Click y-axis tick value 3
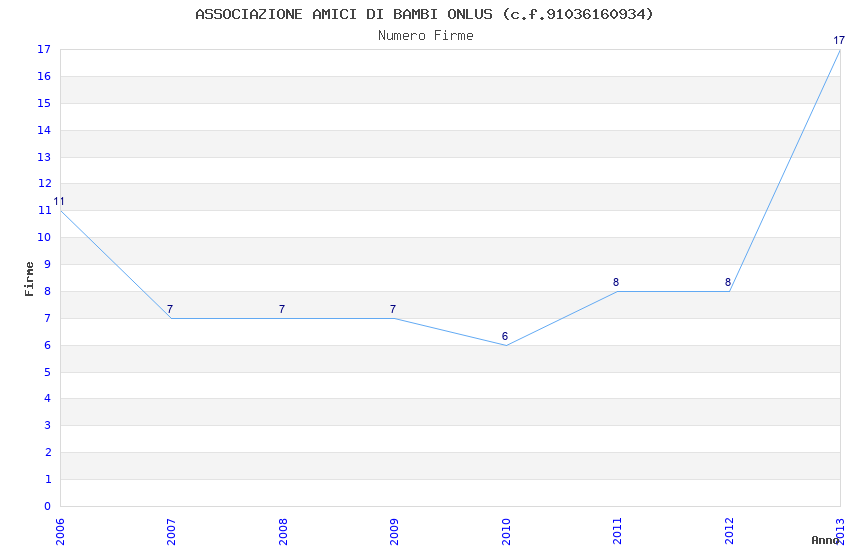Viewport: 850px width, 550px height. click(x=48, y=425)
